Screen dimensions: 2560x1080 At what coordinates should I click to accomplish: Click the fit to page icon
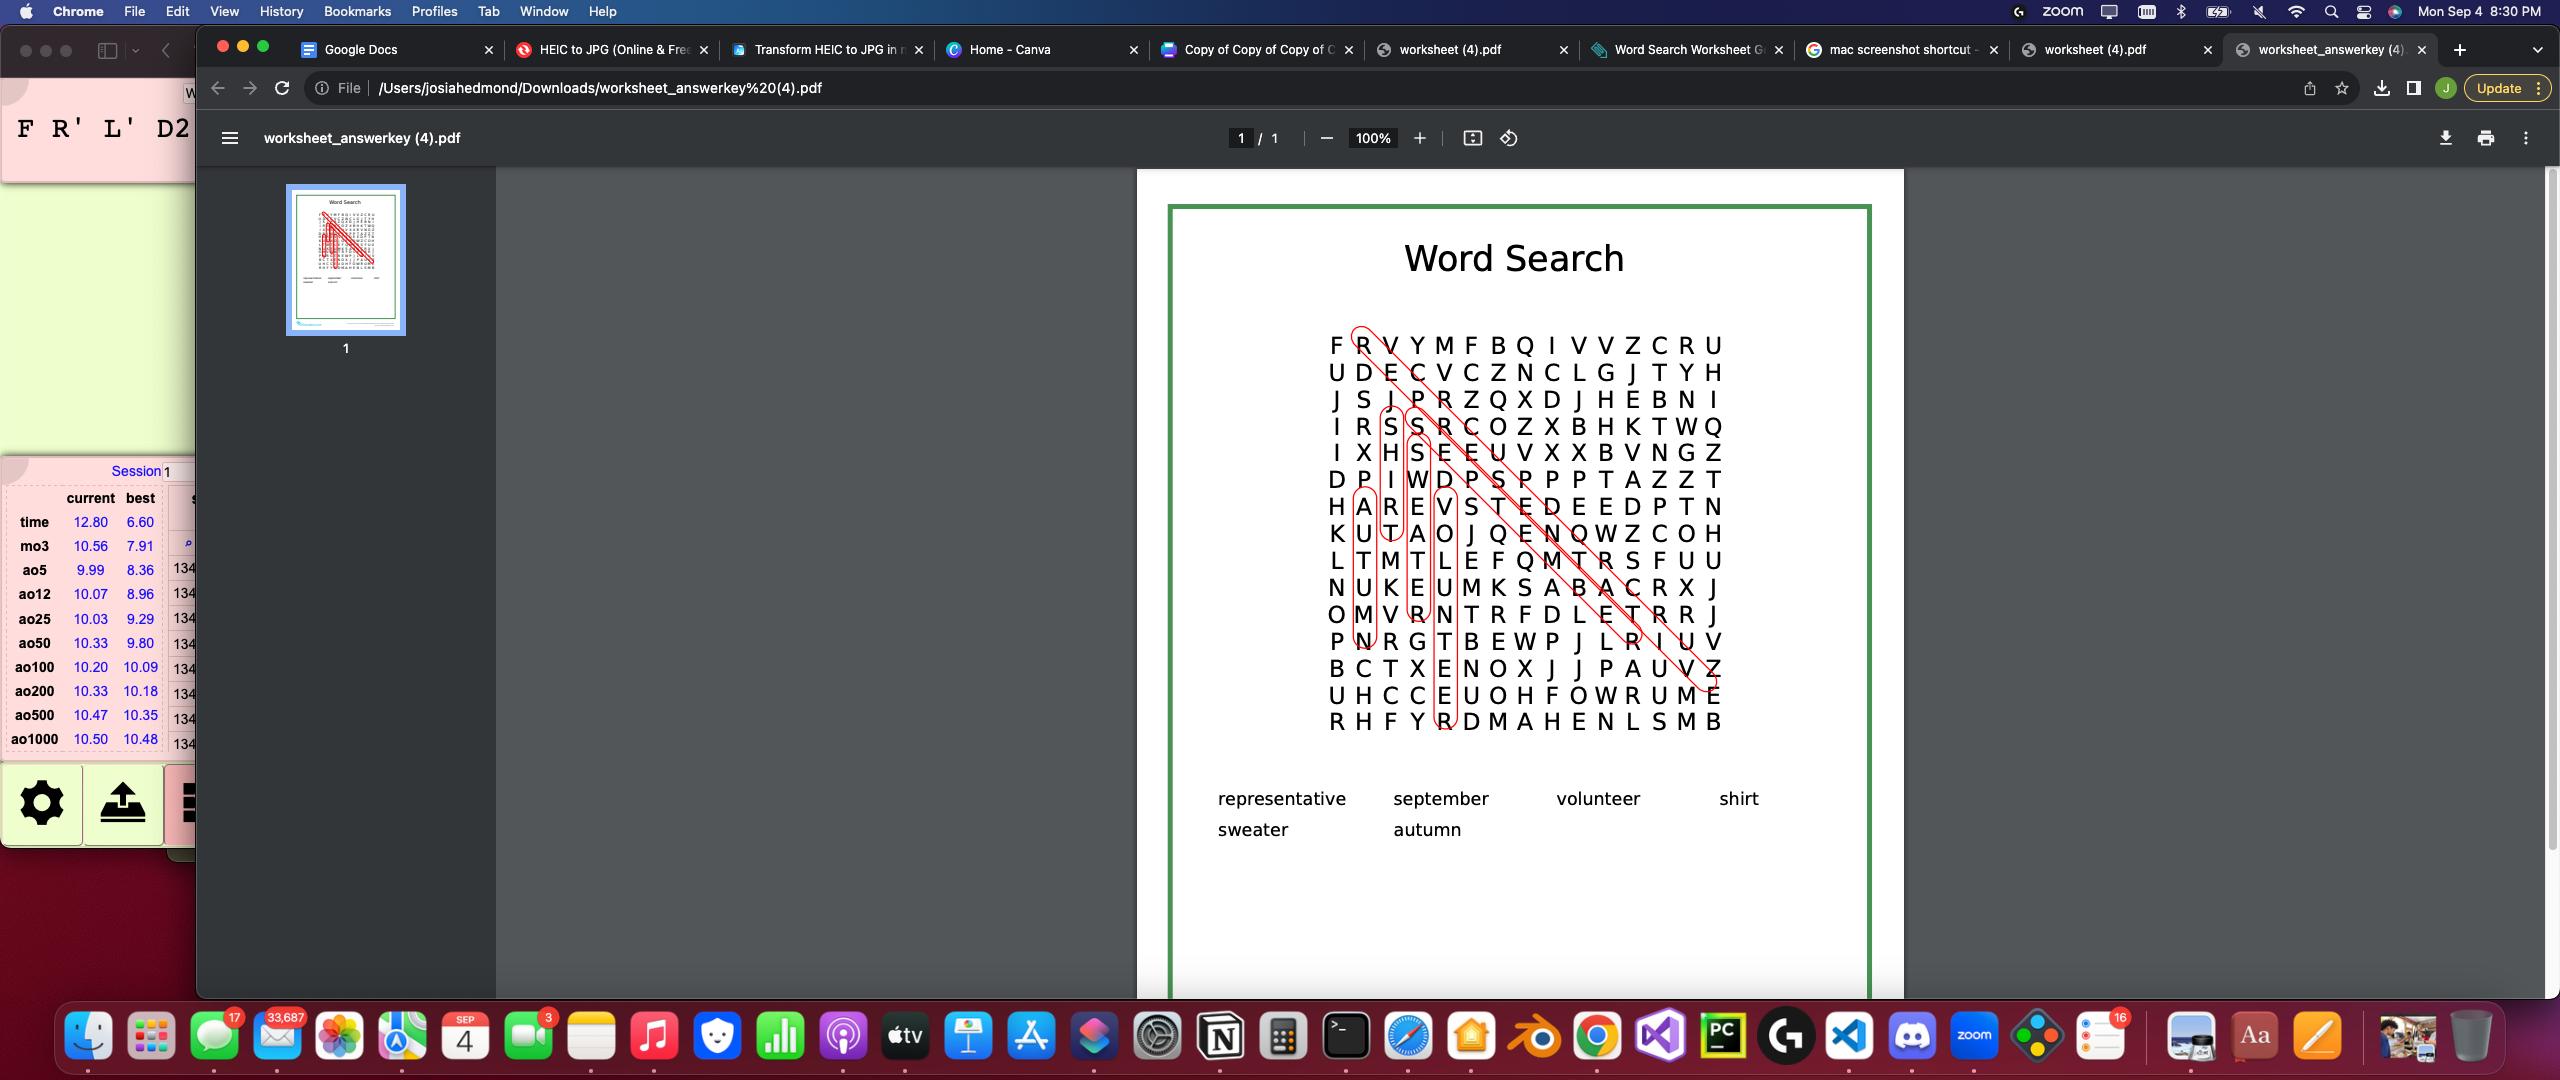1472,138
